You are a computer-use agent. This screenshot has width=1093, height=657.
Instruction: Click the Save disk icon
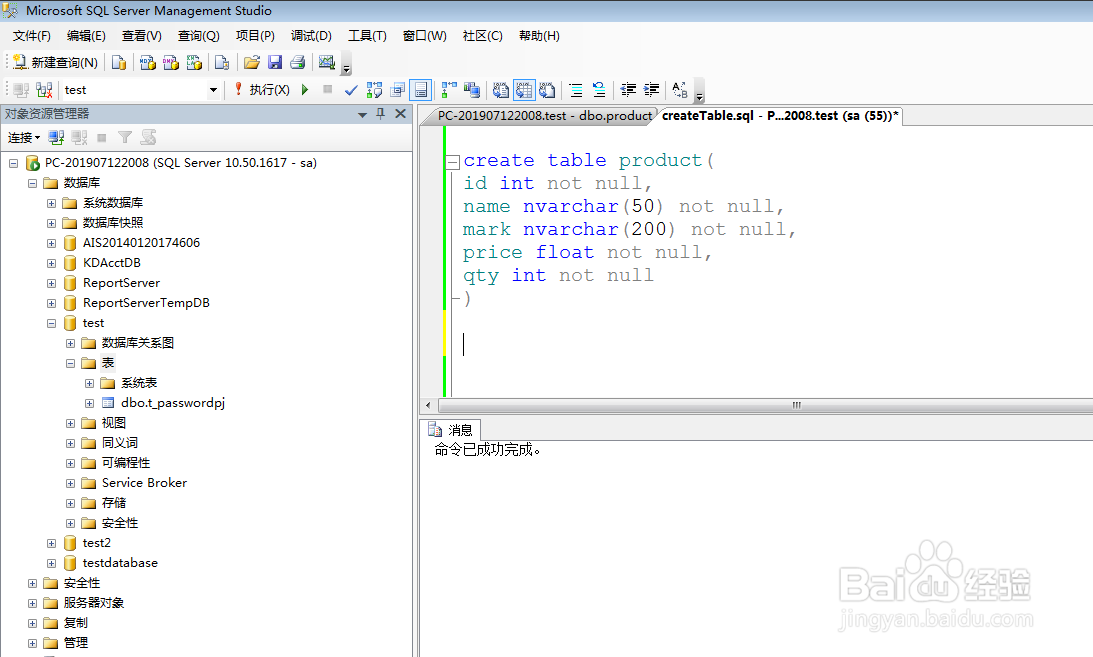tap(275, 63)
